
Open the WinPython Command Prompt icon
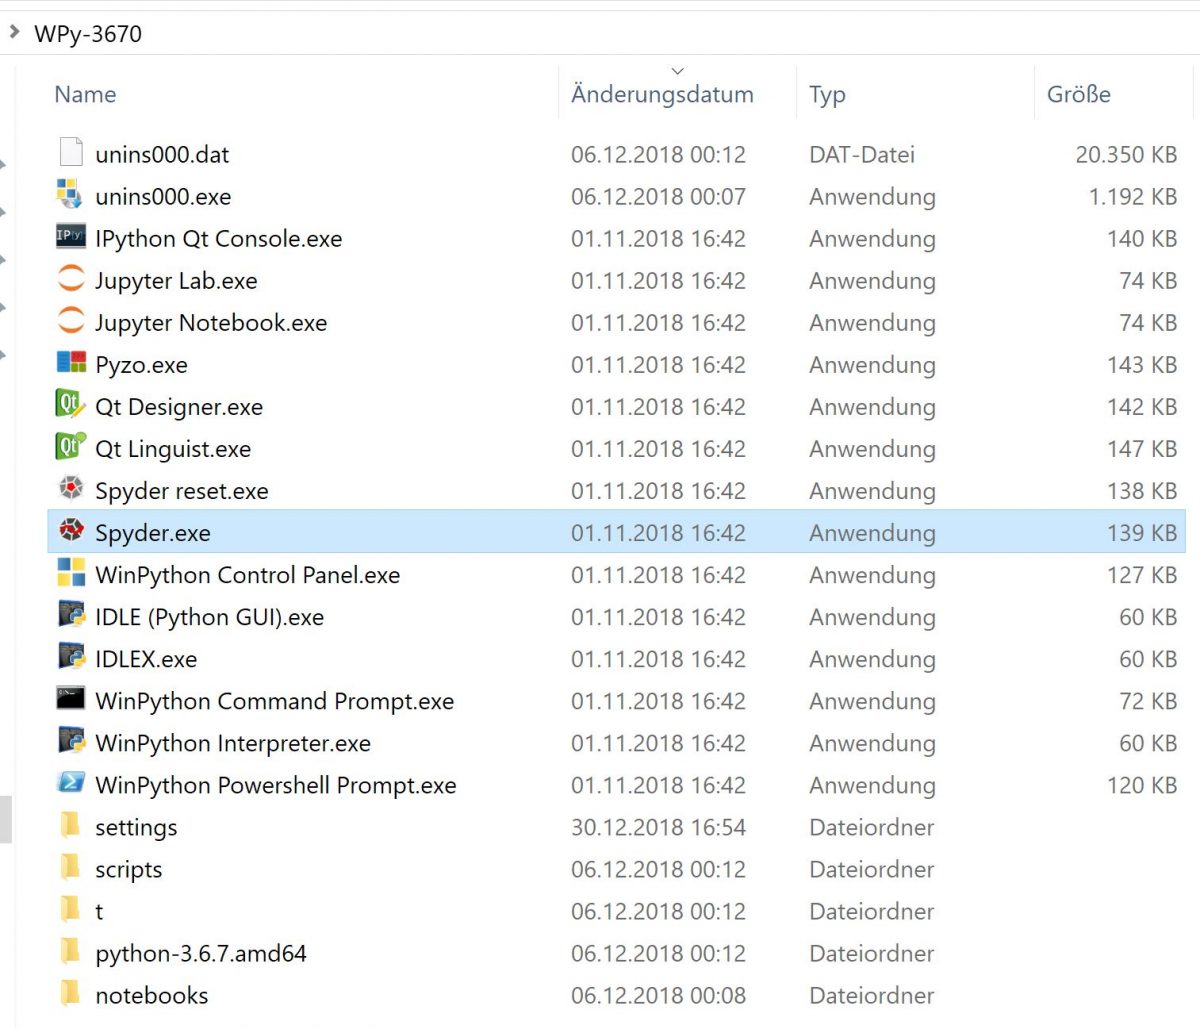(x=71, y=700)
